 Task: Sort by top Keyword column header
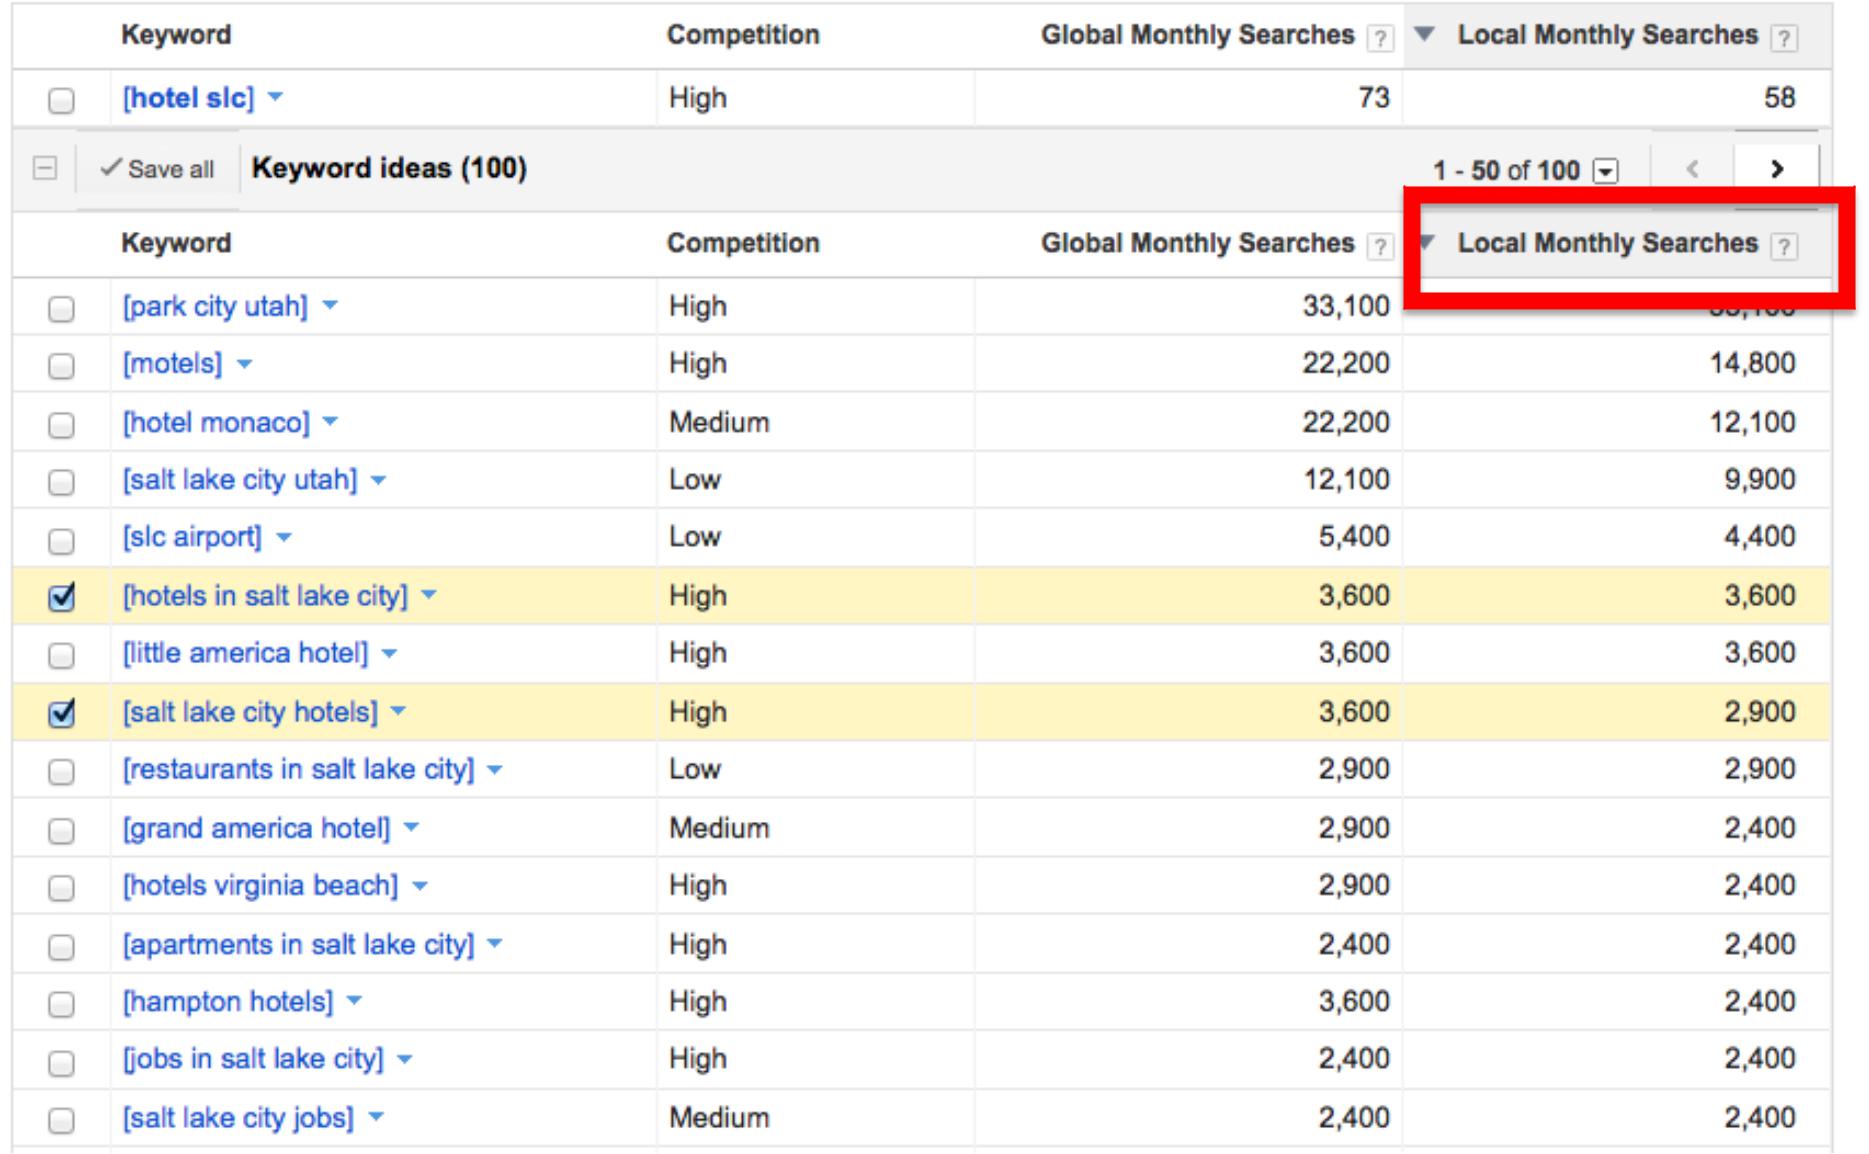pyautogui.click(x=176, y=35)
